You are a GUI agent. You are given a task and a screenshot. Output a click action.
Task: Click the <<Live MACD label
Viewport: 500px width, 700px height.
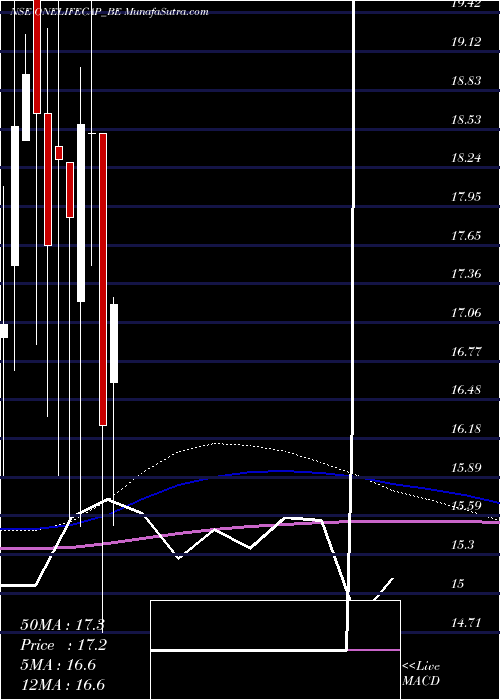point(421,674)
